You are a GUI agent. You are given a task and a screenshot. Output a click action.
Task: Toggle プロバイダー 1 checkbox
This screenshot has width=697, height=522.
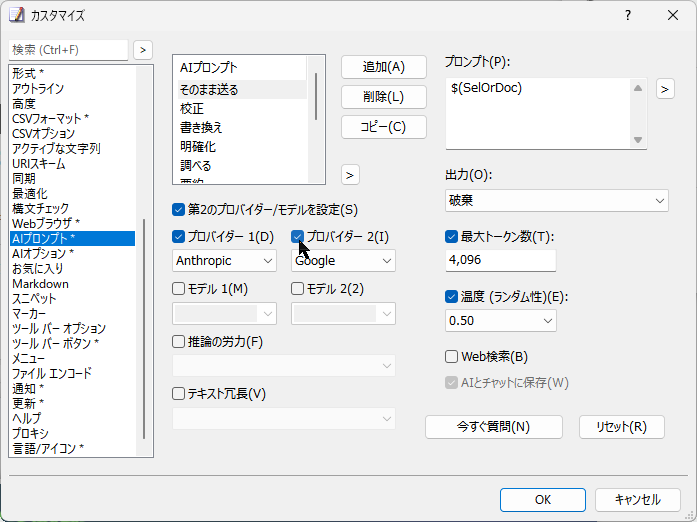(x=178, y=237)
